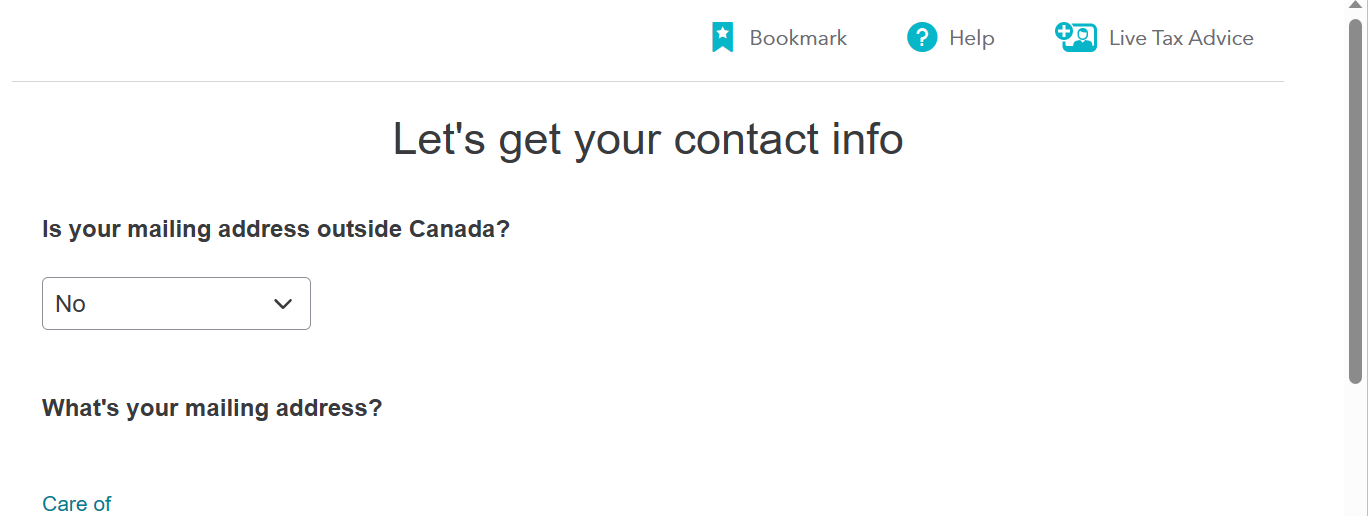The height and width of the screenshot is (516, 1368).
Task: Open the Live Tax Advice text link
Action: [1181, 38]
